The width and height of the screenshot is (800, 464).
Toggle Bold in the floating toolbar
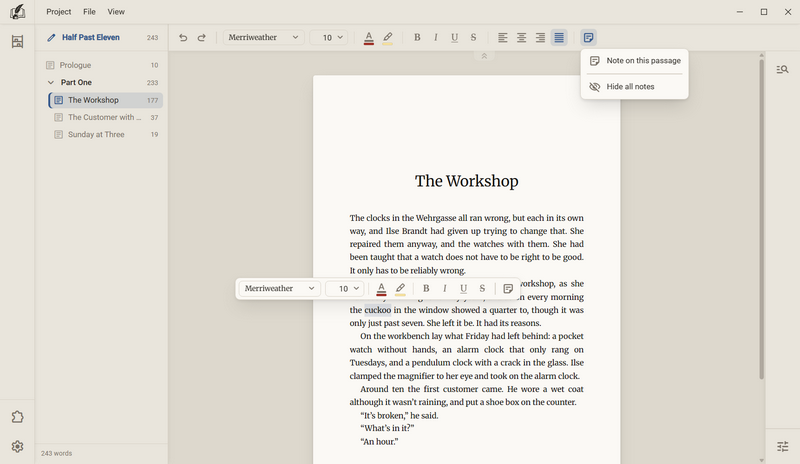point(426,288)
